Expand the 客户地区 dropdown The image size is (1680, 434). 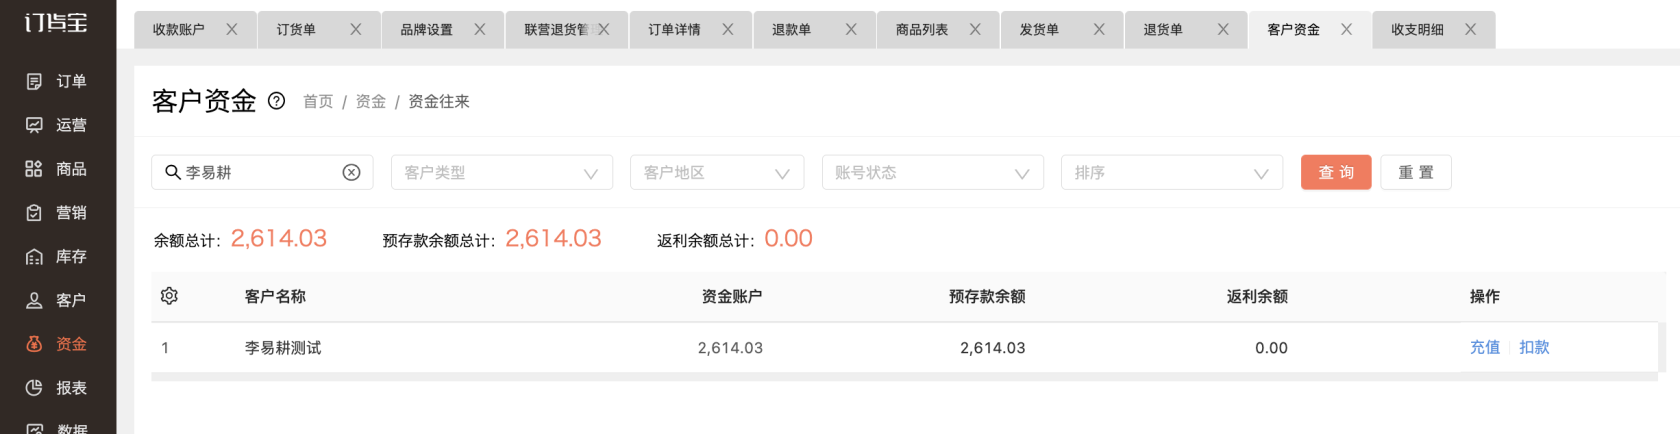pos(717,172)
